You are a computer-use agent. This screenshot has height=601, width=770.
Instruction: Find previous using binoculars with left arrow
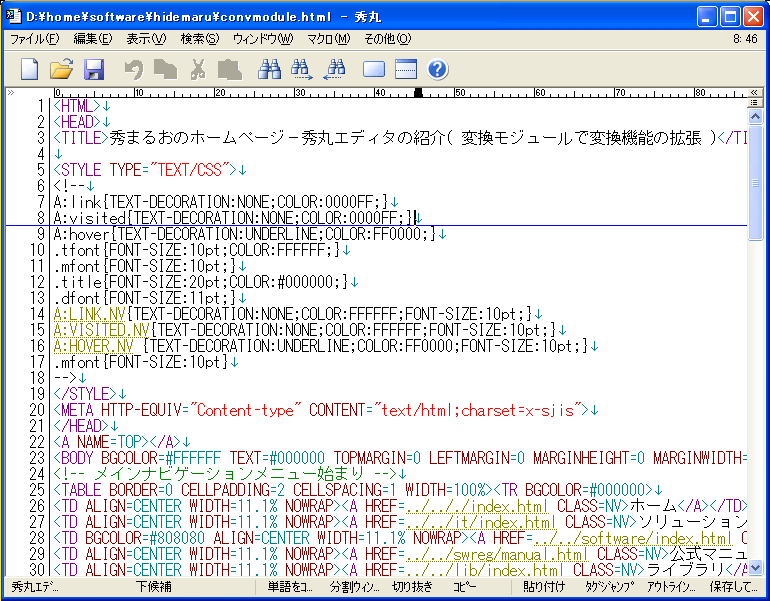336,70
